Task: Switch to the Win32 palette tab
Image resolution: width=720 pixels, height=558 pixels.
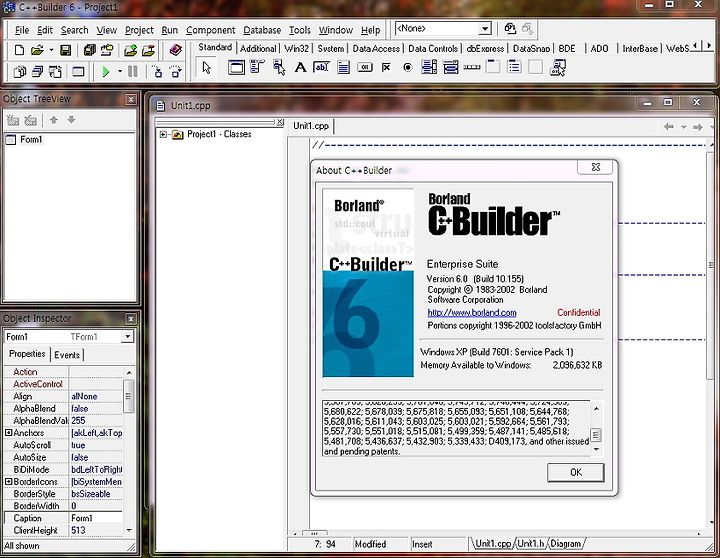Action: 296,49
